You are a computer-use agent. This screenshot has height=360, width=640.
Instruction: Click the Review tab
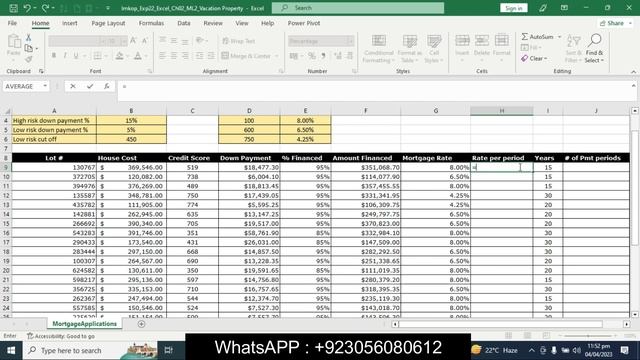tap(213, 23)
